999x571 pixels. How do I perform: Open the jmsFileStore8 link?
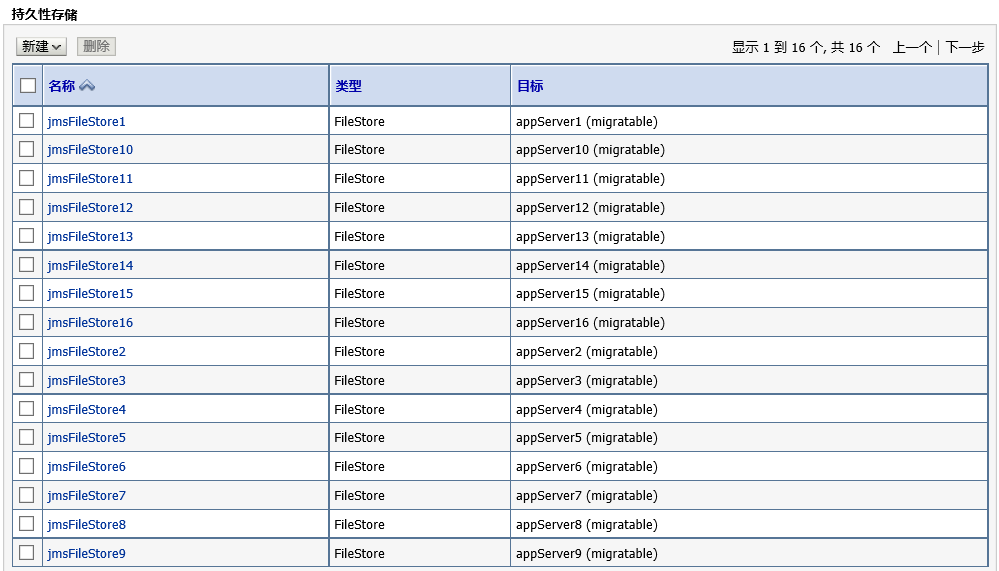(87, 525)
